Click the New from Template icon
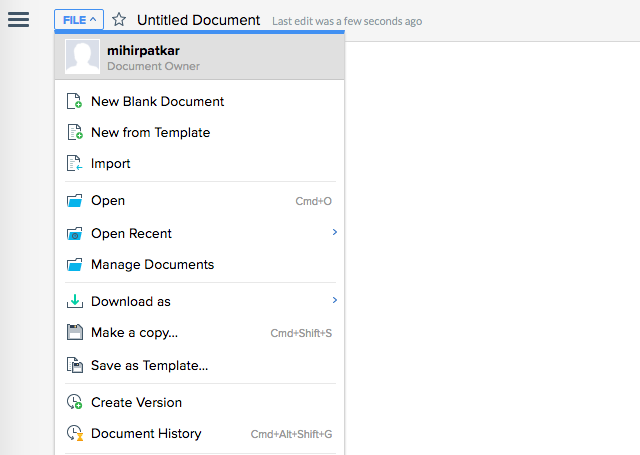The image size is (640, 455). click(x=75, y=132)
